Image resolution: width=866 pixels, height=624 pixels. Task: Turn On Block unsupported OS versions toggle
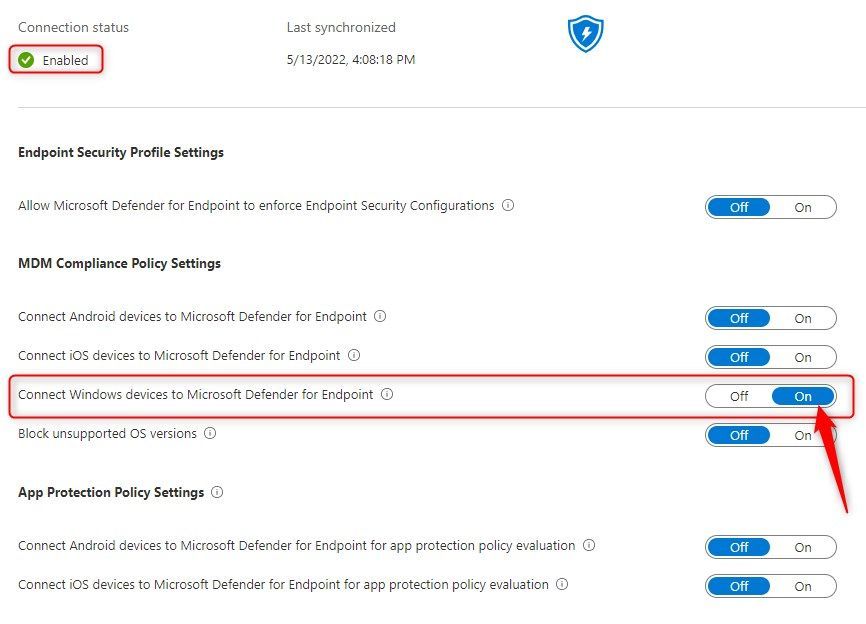coord(803,435)
